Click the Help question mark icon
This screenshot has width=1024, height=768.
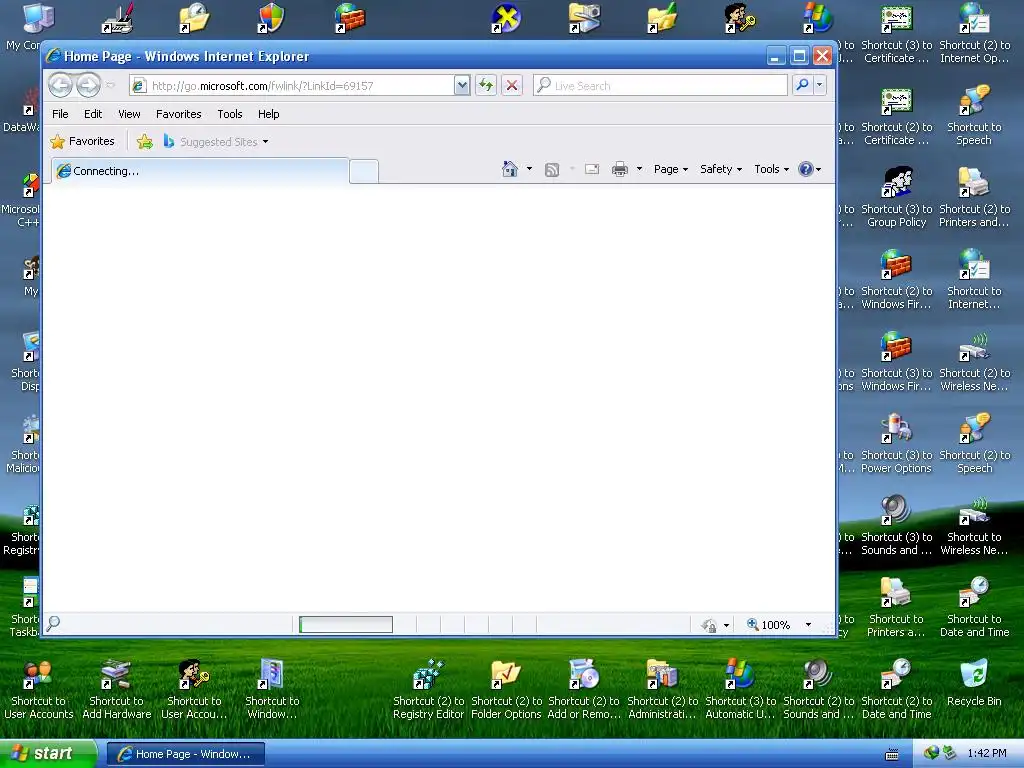(x=806, y=169)
